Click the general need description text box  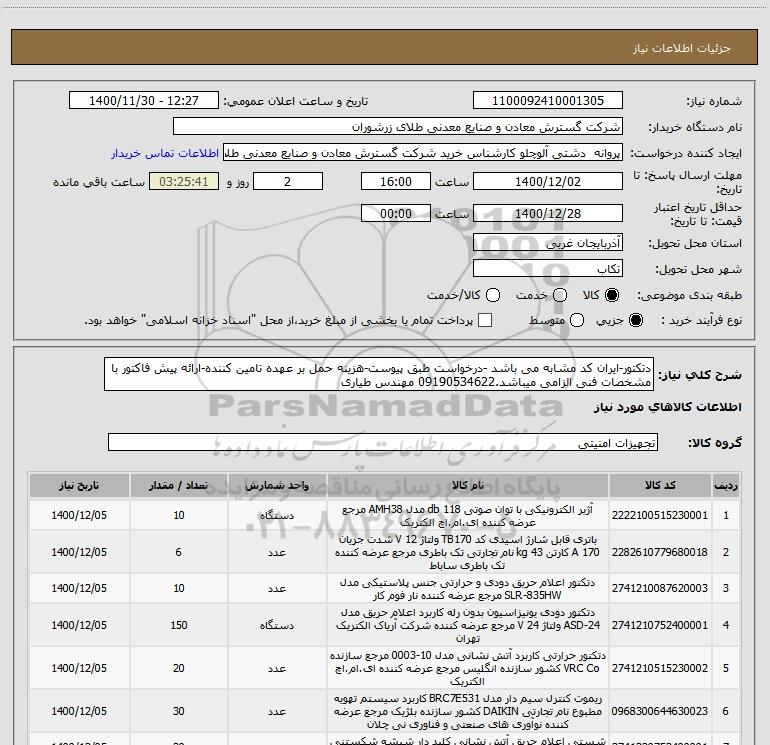pos(379,374)
